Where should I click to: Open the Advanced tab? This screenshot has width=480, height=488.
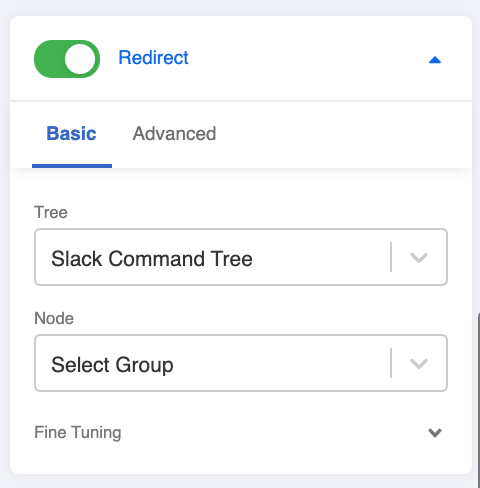[x=174, y=134]
